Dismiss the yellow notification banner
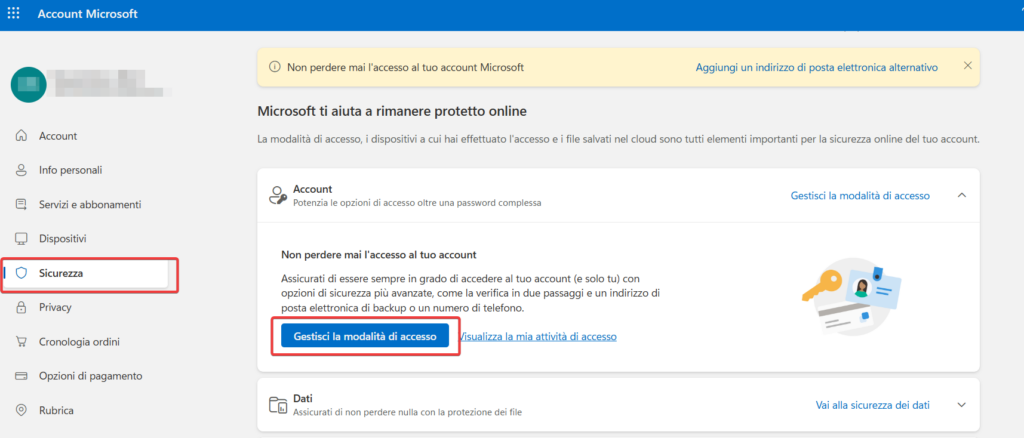Image resolution: width=1024 pixels, height=438 pixels. click(x=967, y=66)
